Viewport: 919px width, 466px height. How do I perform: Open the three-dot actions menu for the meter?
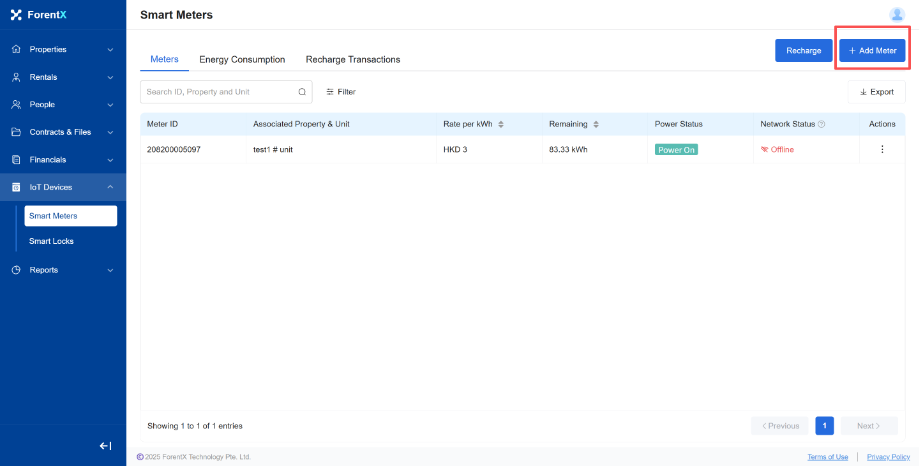pyautogui.click(x=881, y=150)
